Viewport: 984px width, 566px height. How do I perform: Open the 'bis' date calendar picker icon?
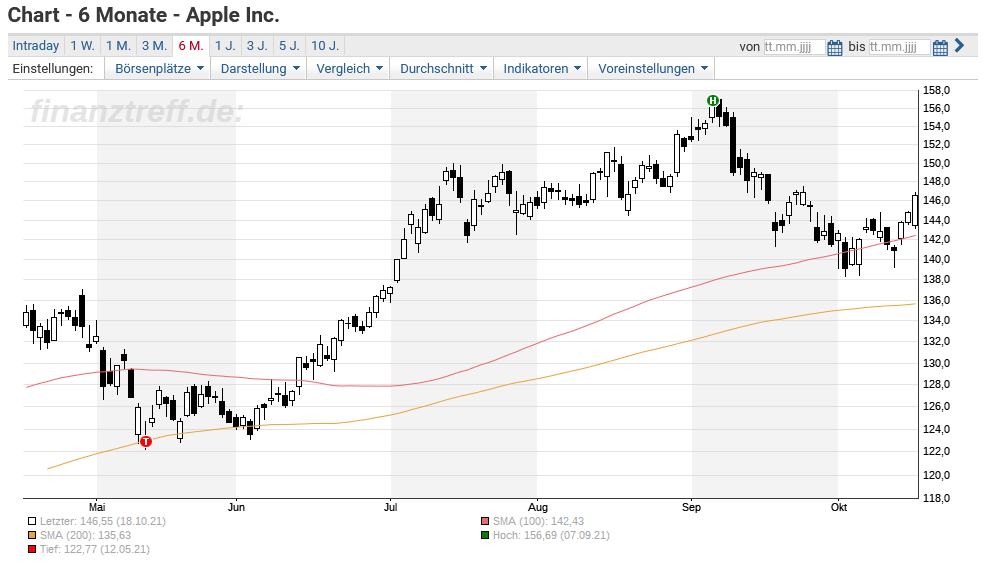(940, 47)
